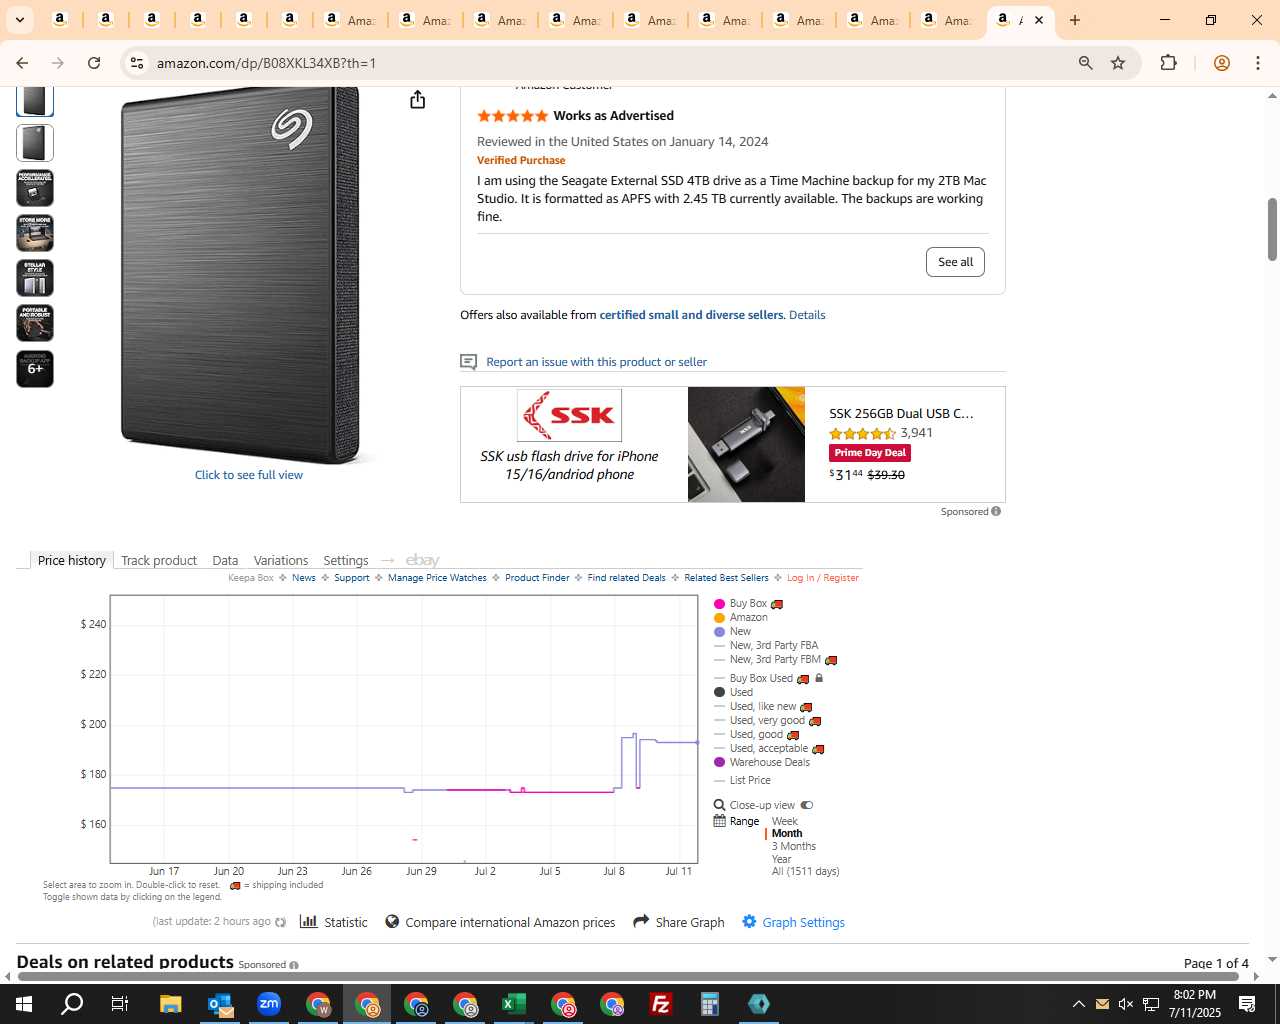
Task: Open the Chrome profile avatar icon
Action: (1221, 63)
